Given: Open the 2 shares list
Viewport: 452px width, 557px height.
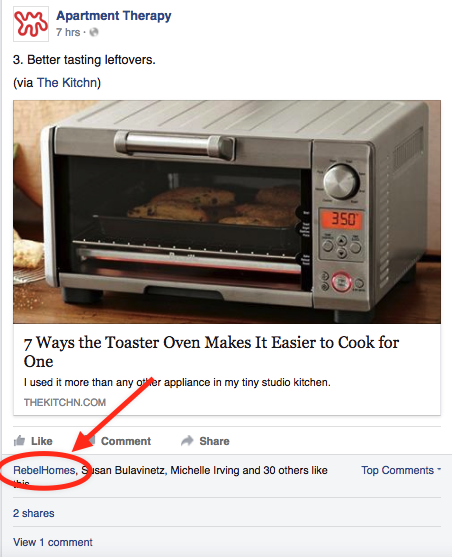Looking at the screenshot, I should 34,513.
